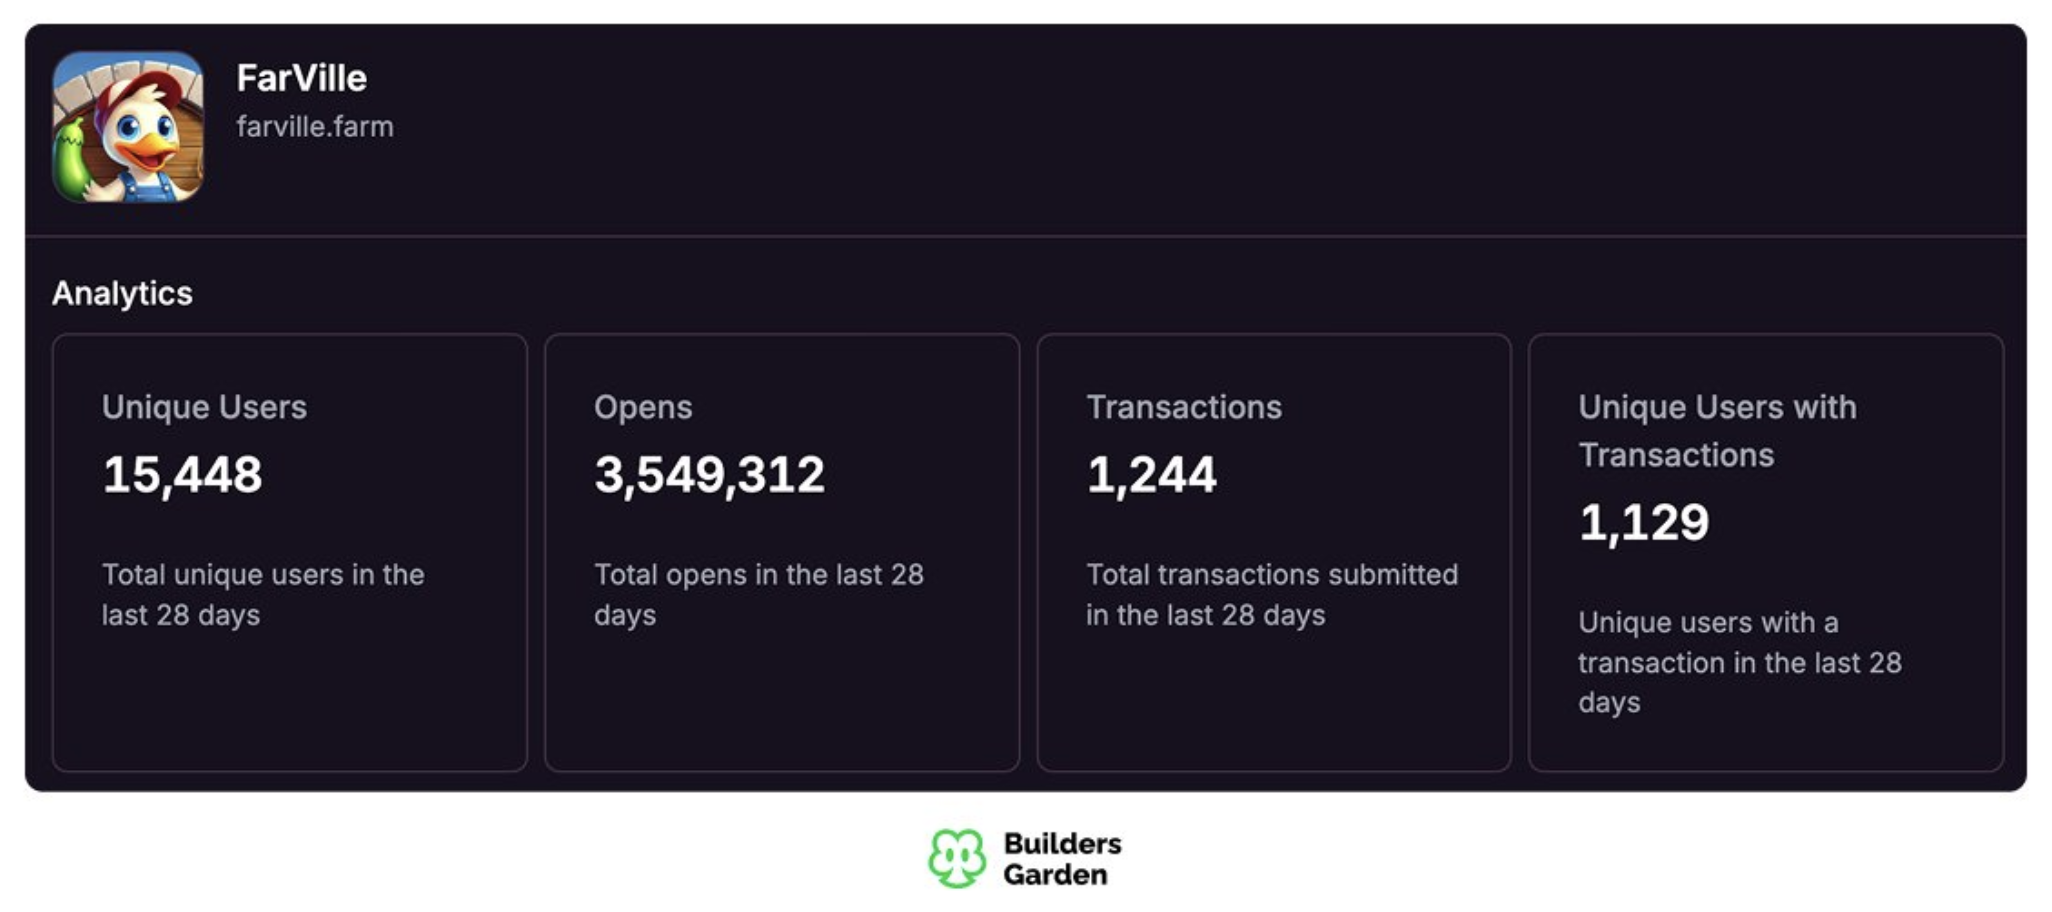Click the 3,549,312 opens number
This screenshot has width=2052, height=912.
(709, 475)
